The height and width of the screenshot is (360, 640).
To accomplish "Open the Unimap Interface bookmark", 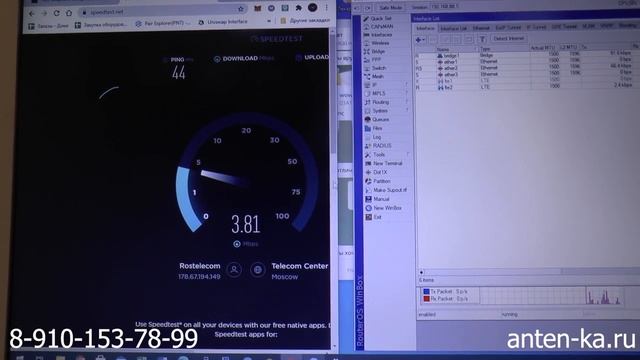I will tap(223, 22).
